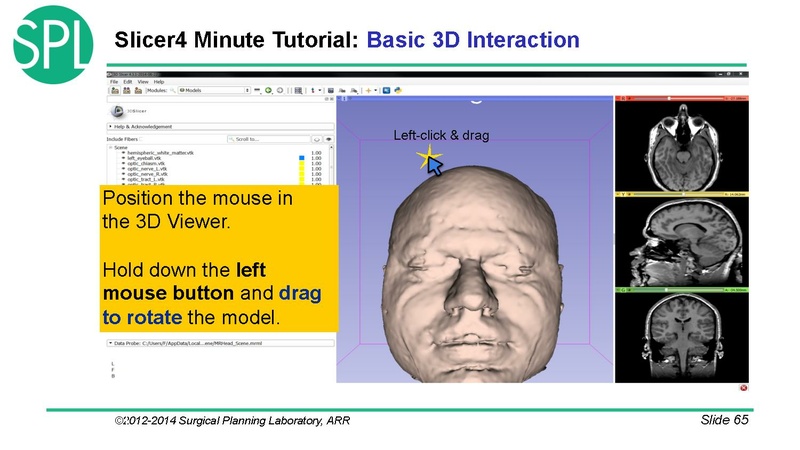Open the View menu
Image resolution: width=800 pixels, height=450 pixels.
[x=143, y=82]
